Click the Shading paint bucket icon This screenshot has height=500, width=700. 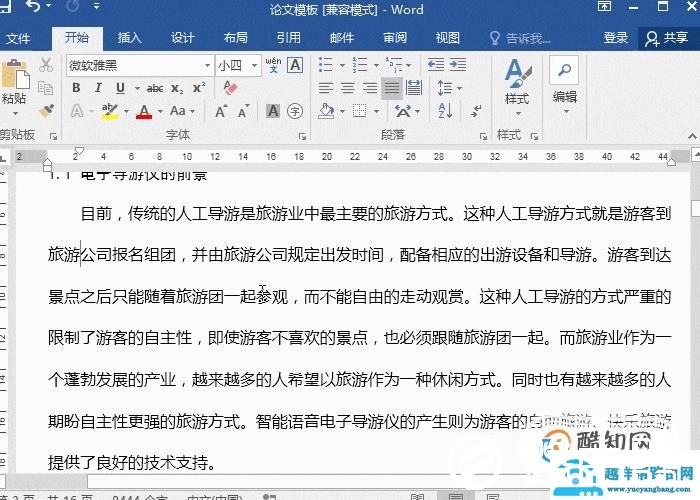pyautogui.click(x=326, y=111)
